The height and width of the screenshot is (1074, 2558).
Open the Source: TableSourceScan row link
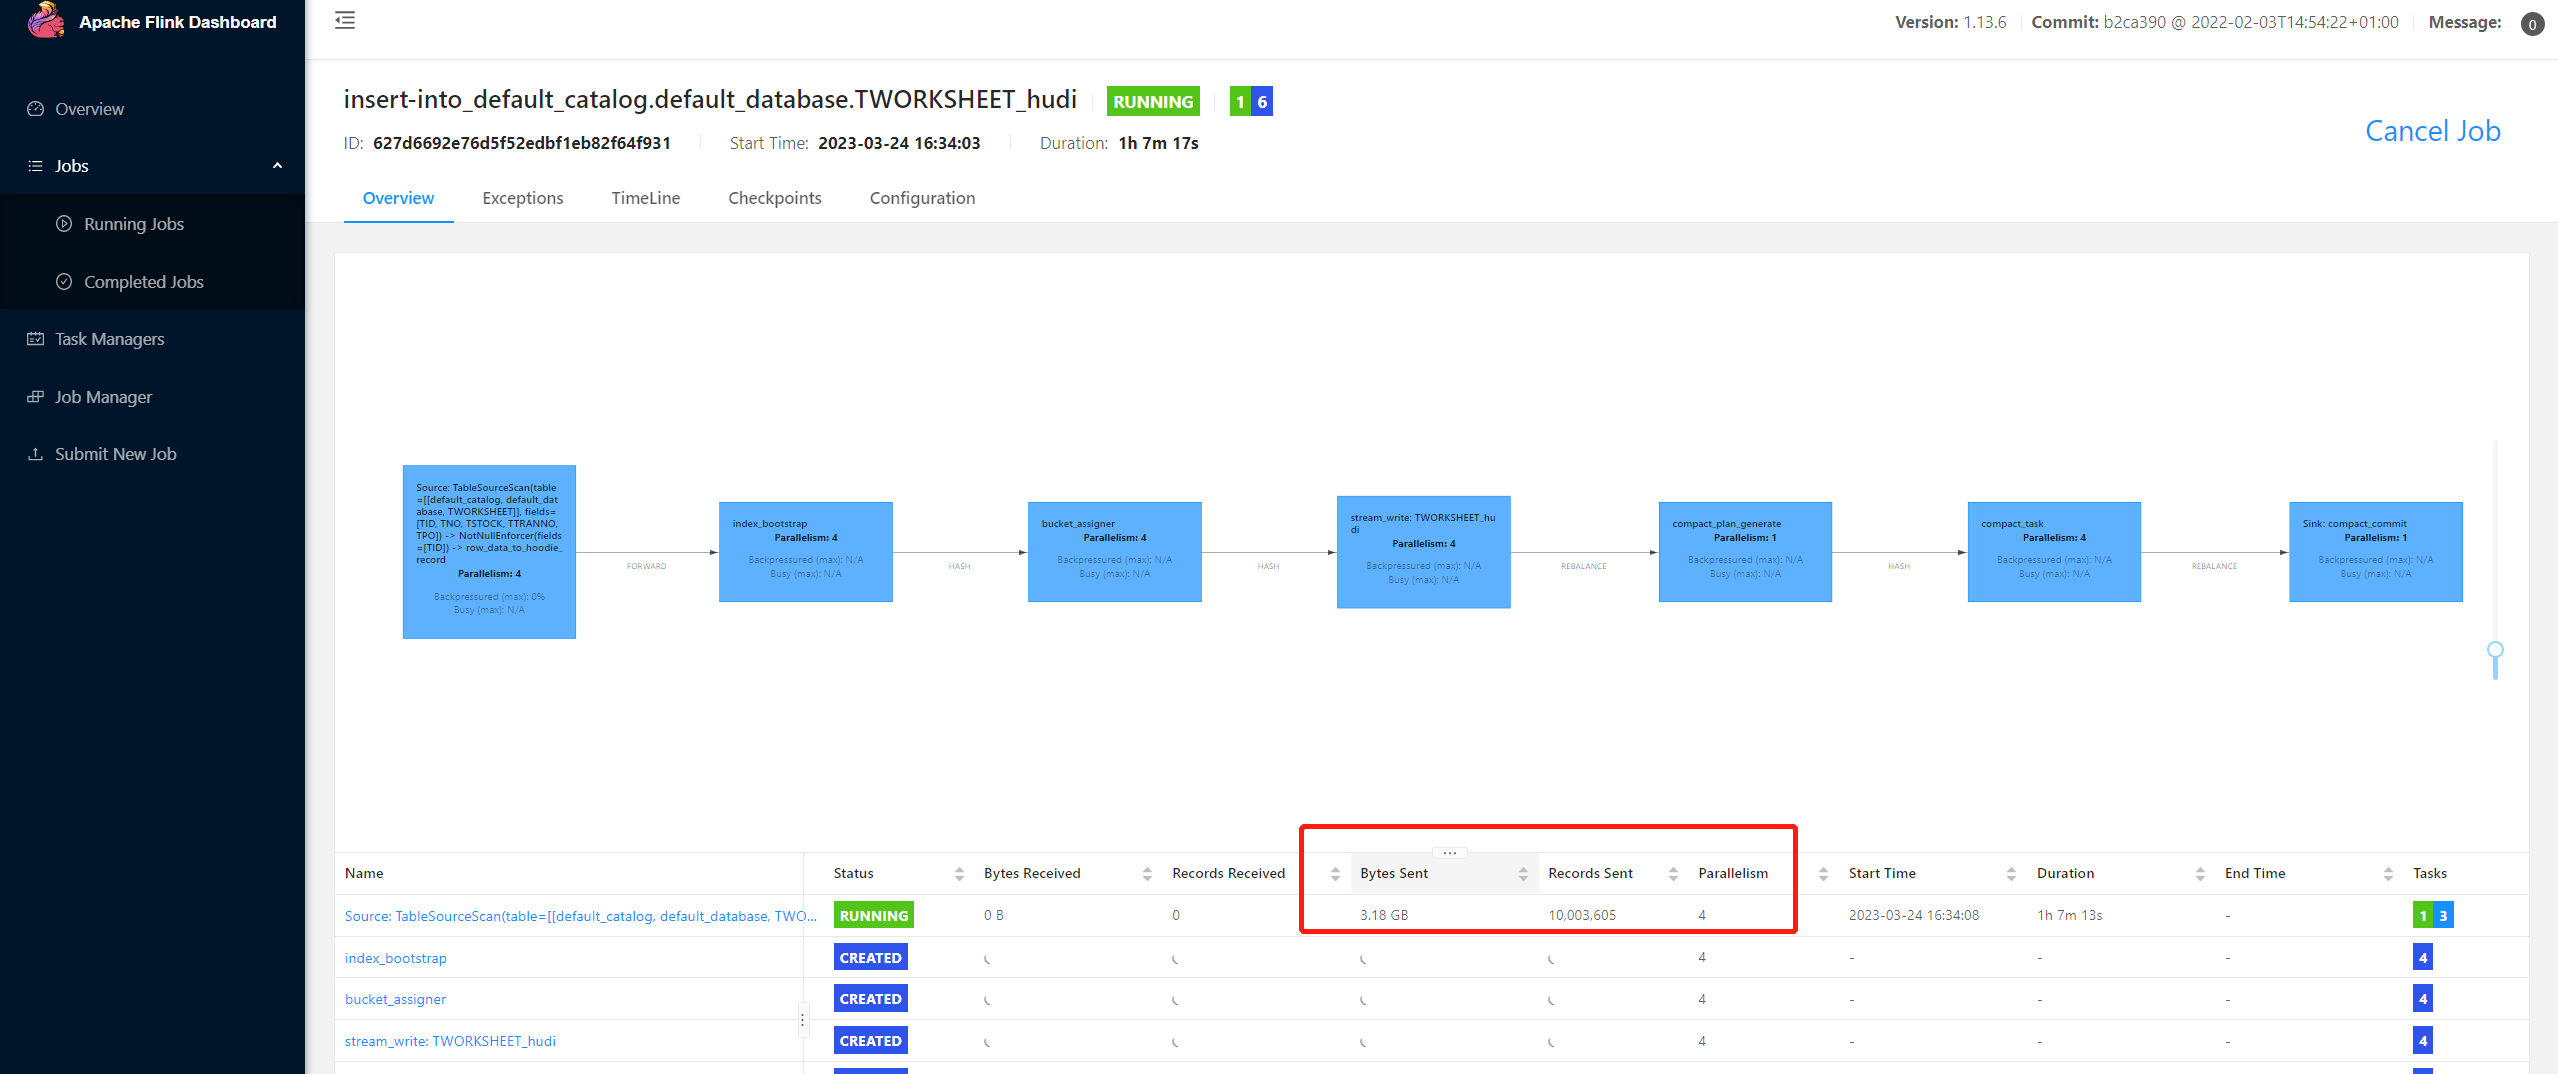click(580, 916)
